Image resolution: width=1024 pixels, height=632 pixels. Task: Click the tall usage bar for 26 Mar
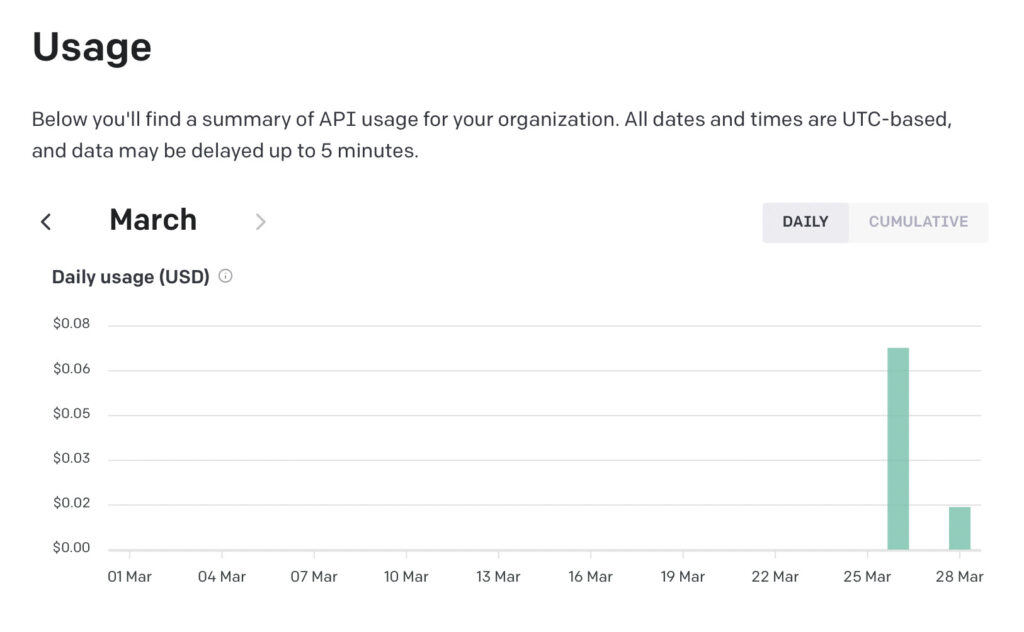pyautogui.click(x=898, y=449)
